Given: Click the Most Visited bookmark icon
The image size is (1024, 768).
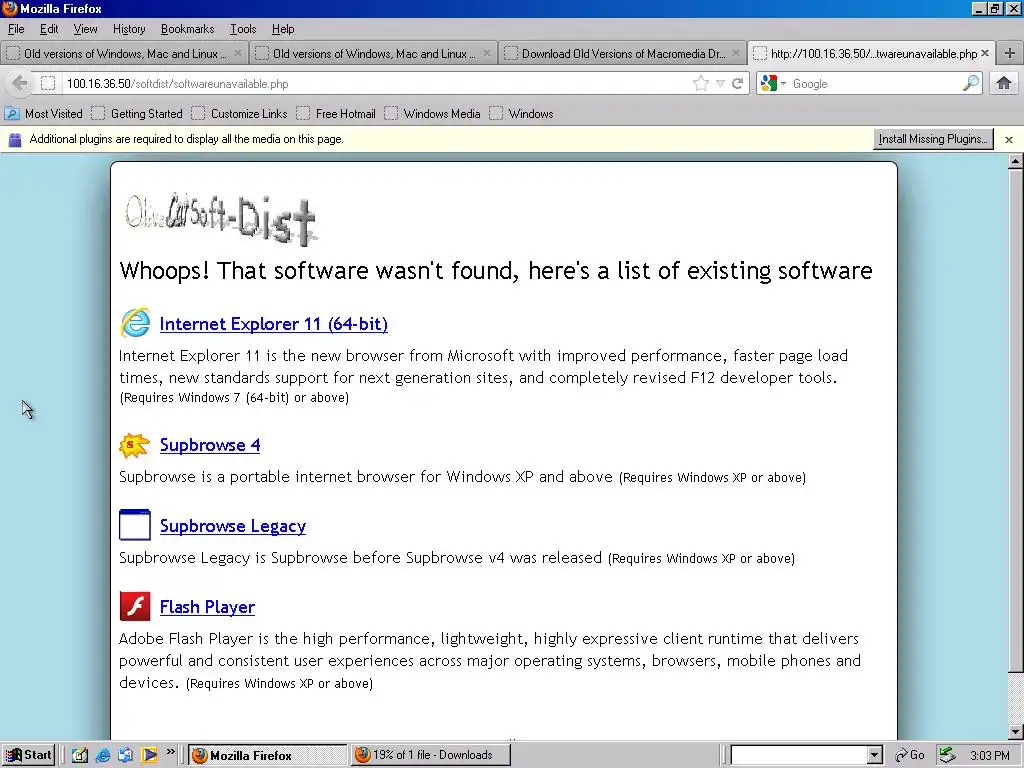Looking at the screenshot, I should [12, 114].
